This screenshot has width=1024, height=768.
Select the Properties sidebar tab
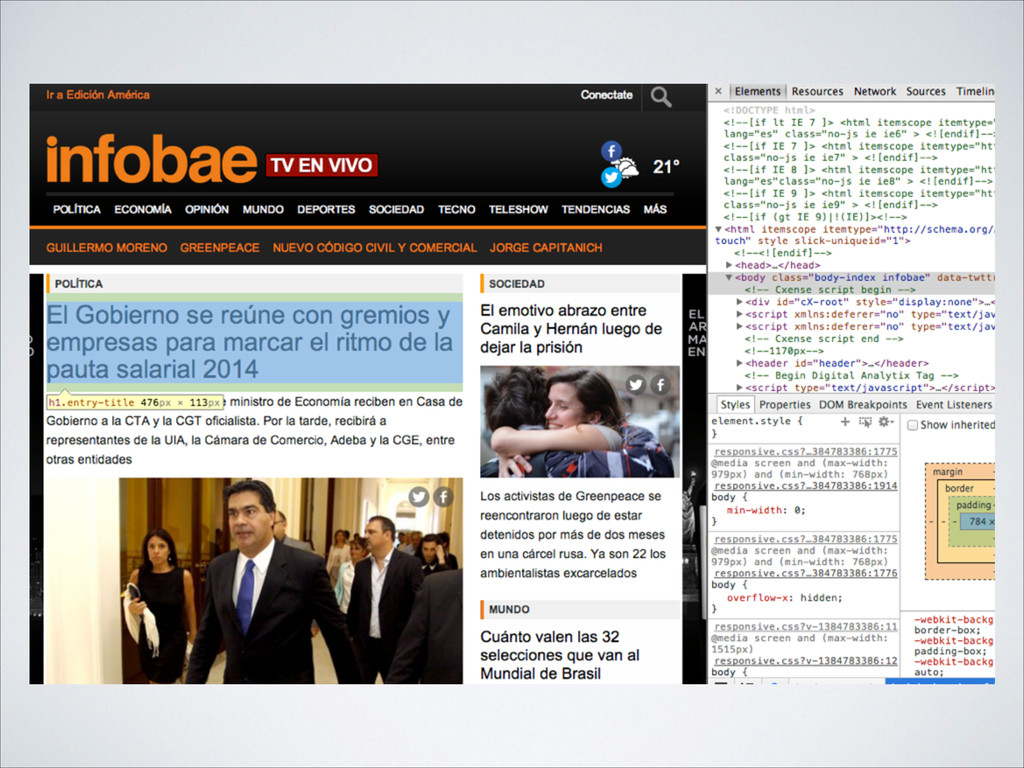pyautogui.click(x=784, y=405)
